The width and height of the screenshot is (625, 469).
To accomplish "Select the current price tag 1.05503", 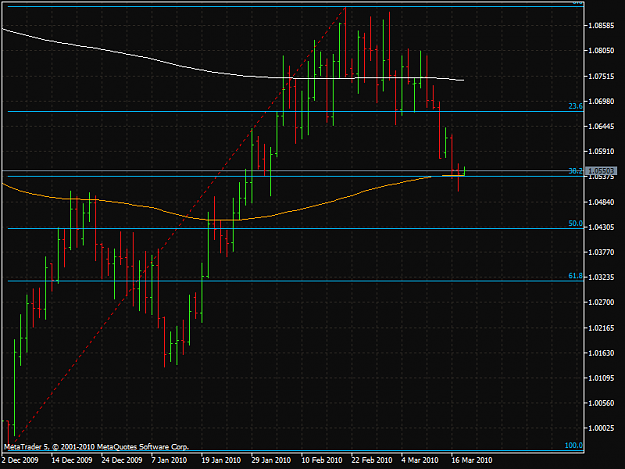I will [602, 171].
